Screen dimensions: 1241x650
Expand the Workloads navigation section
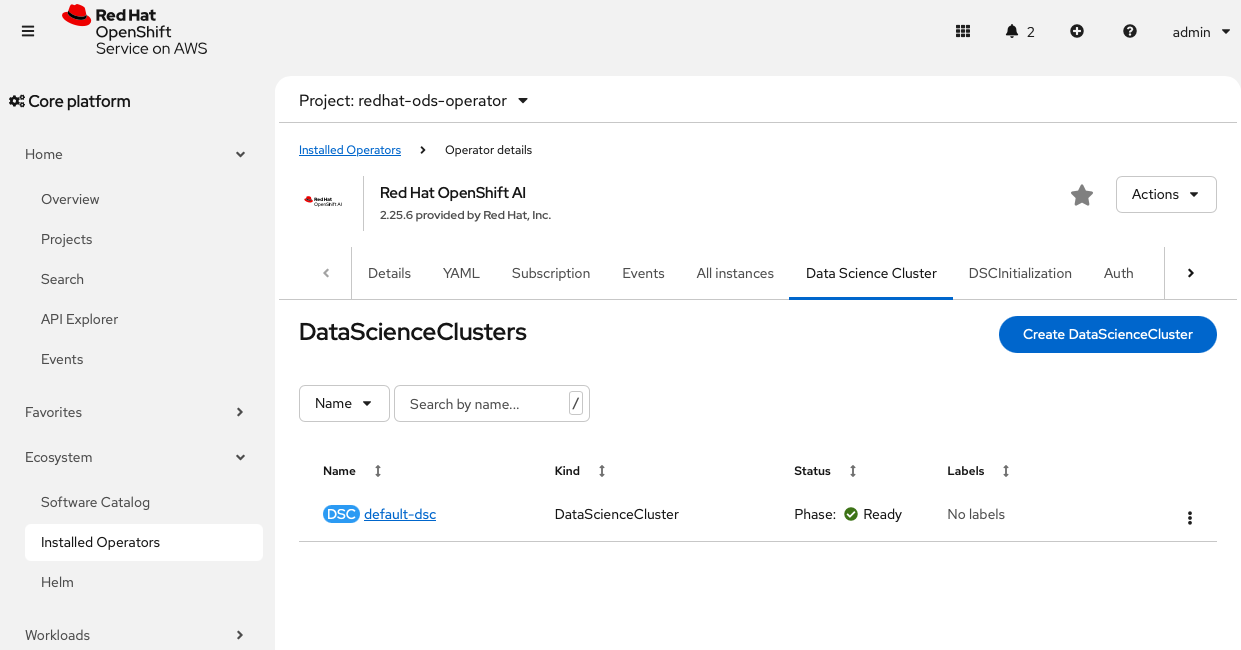point(137,635)
